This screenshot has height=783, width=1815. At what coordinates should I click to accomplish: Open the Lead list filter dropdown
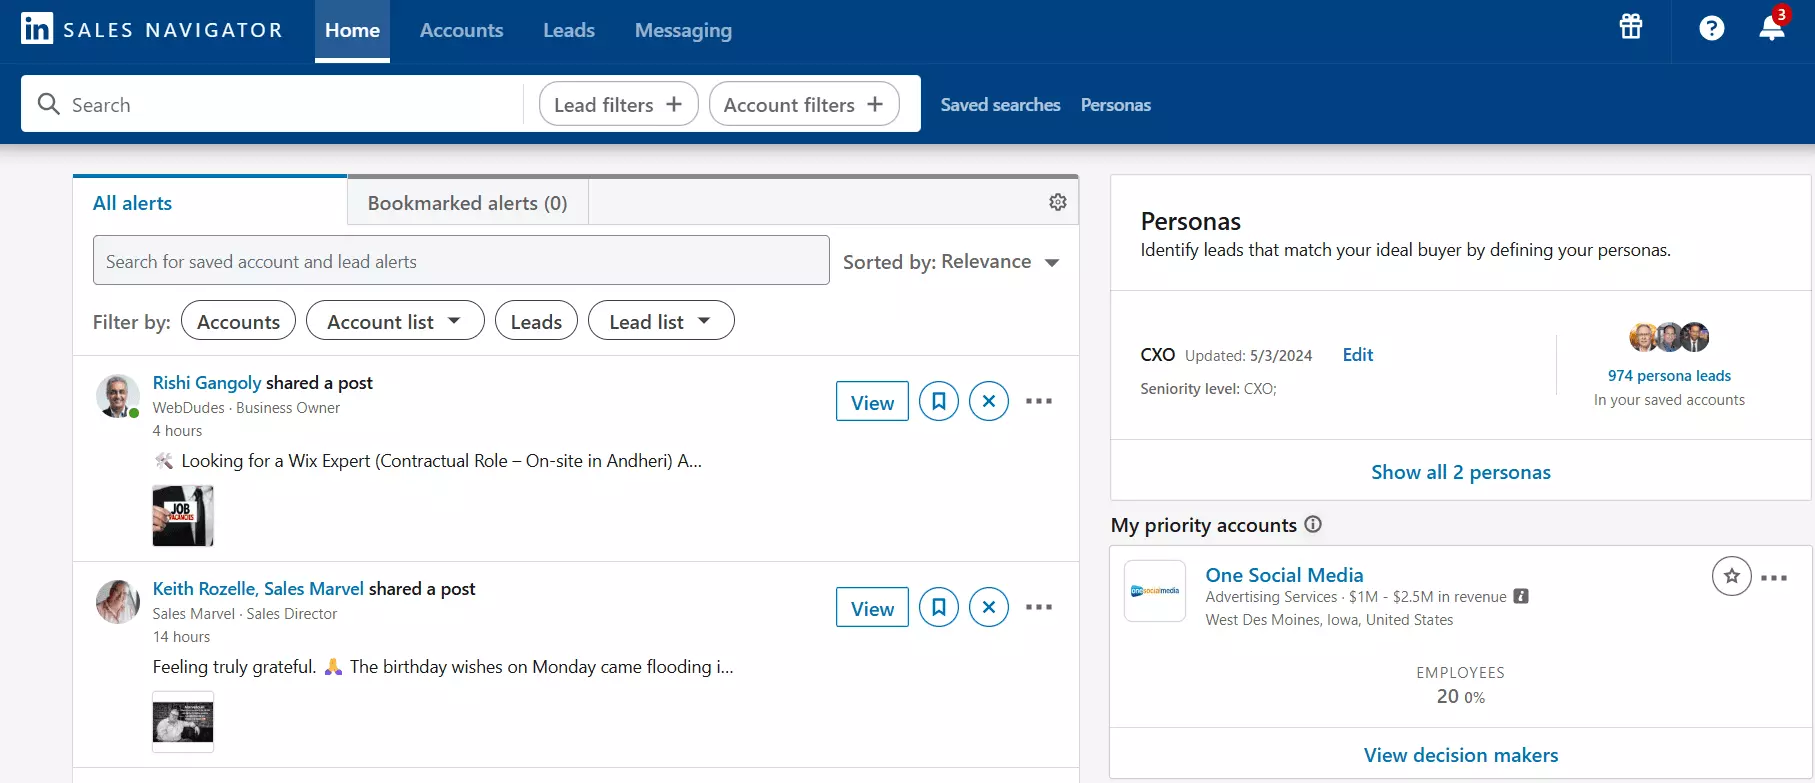tap(661, 321)
